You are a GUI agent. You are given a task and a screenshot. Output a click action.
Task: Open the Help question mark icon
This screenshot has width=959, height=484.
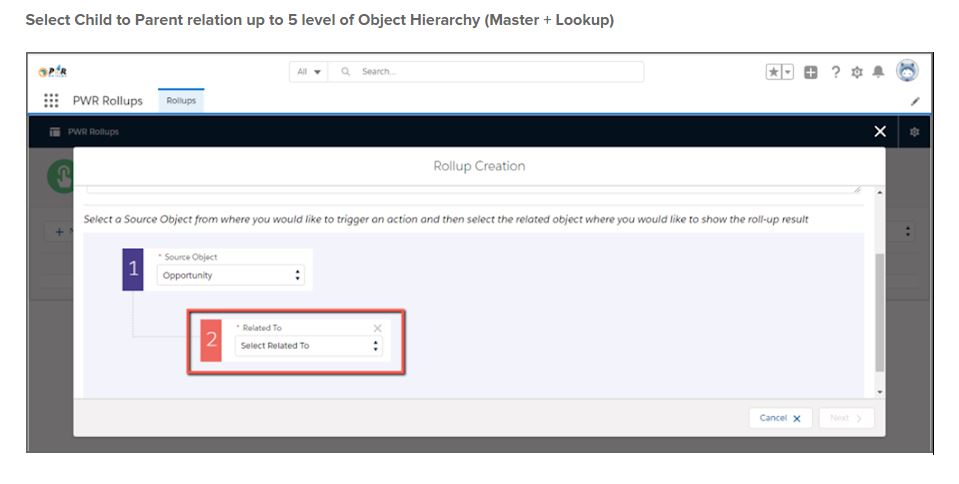point(836,72)
